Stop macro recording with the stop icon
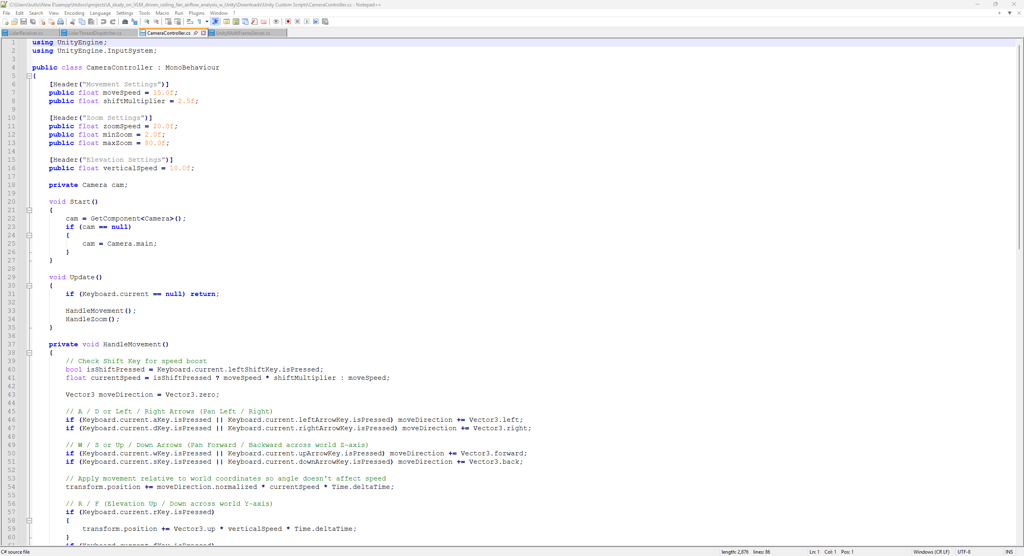 tap(297, 22)
